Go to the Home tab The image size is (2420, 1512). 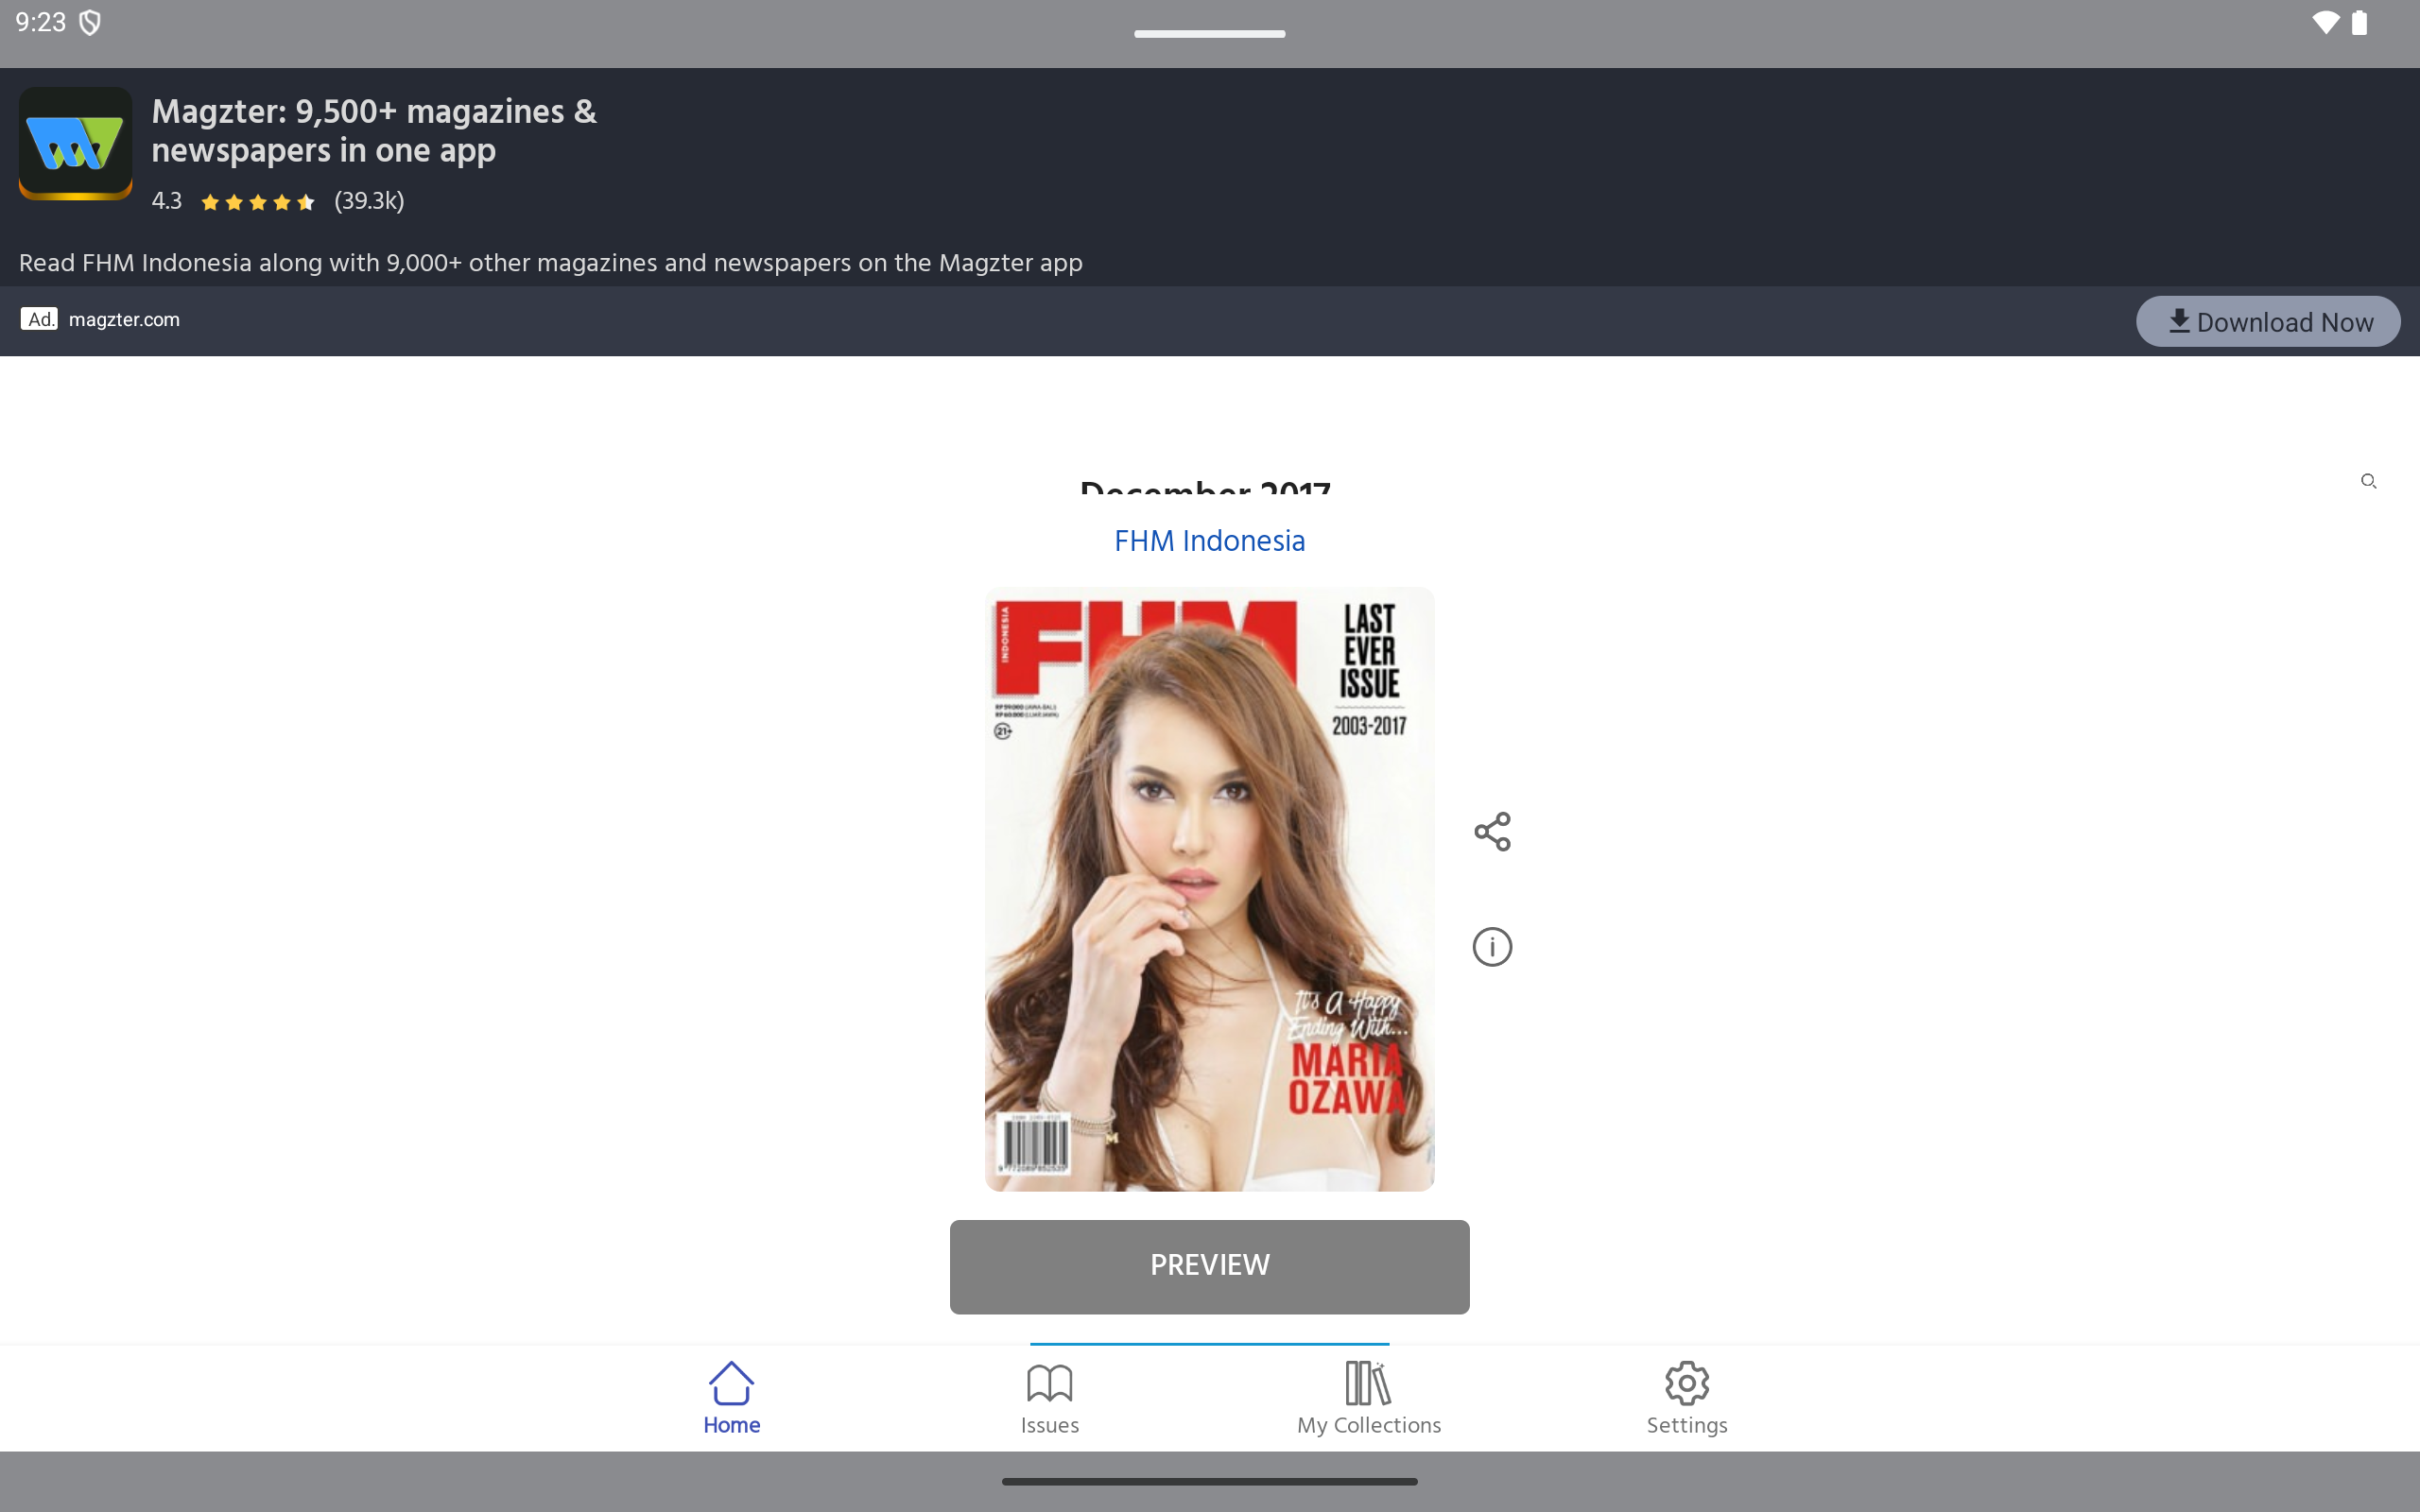pyautogui.click(x=731, y=1398)
